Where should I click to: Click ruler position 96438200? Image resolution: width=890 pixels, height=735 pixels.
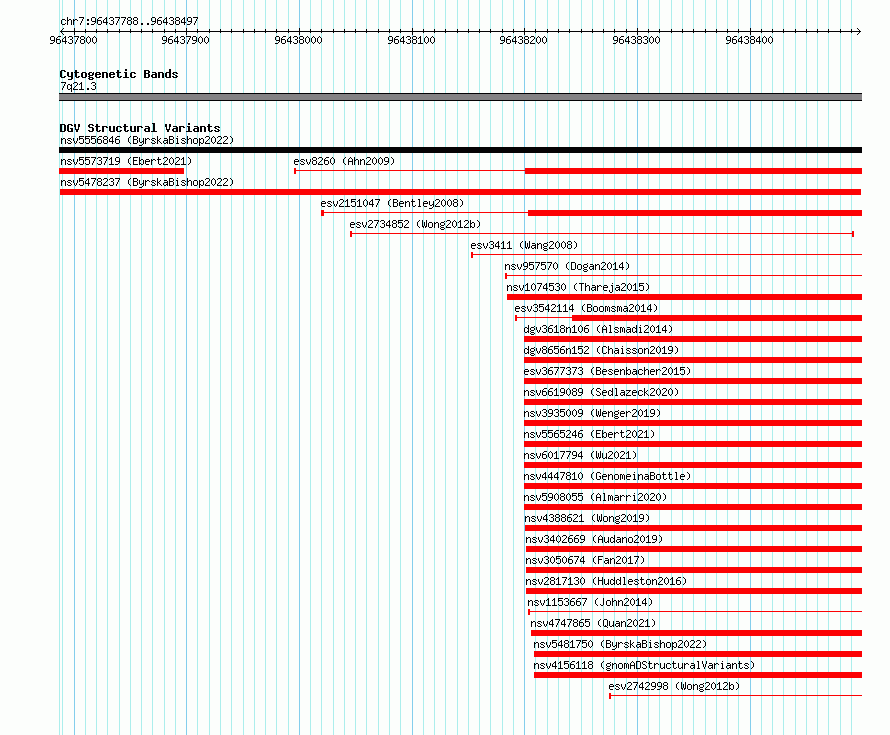(523, 40)
